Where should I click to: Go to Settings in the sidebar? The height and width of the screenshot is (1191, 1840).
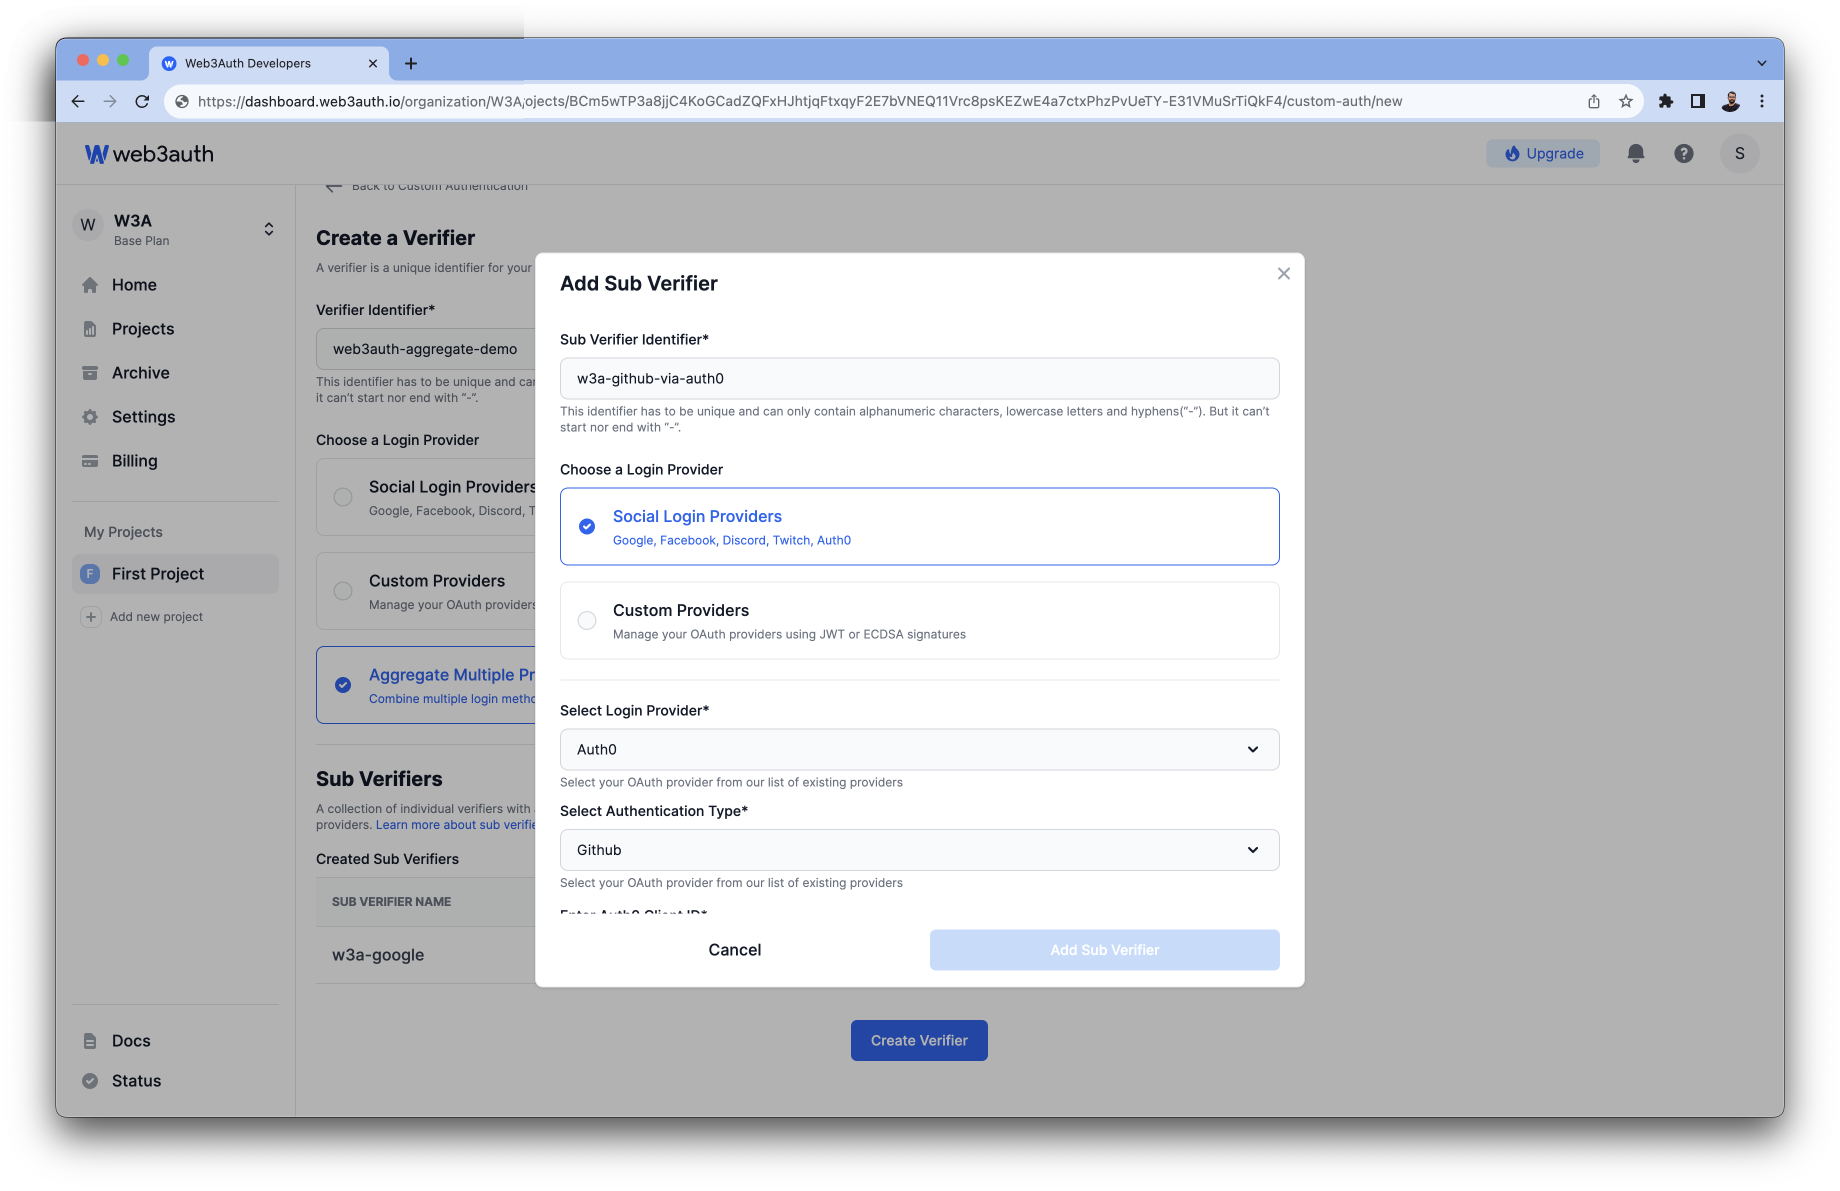(x=143, y=417)
